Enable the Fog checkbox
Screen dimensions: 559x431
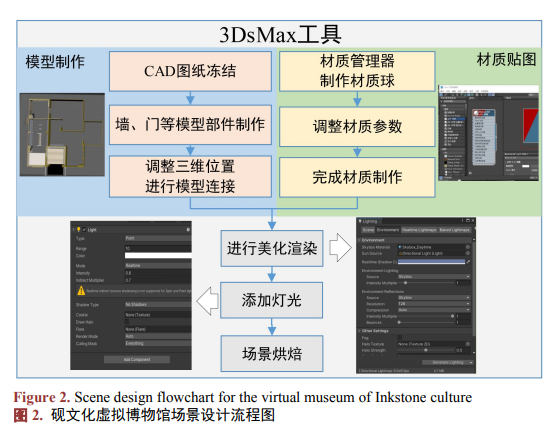point(400,337)
